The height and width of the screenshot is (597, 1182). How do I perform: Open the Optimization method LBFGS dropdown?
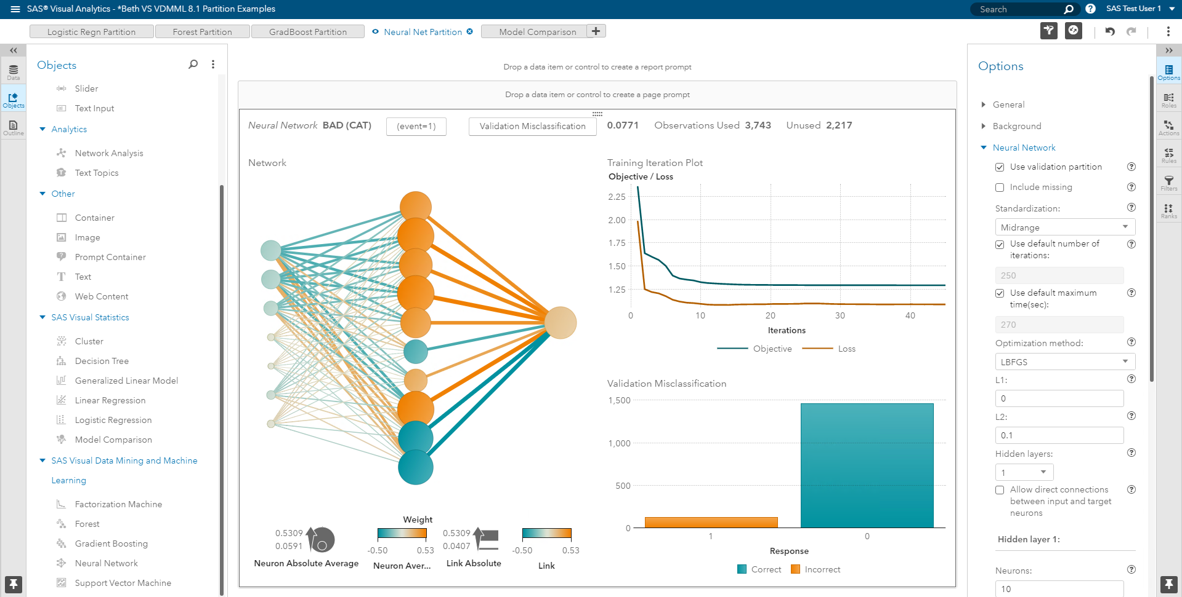(x=1065, y=362)
